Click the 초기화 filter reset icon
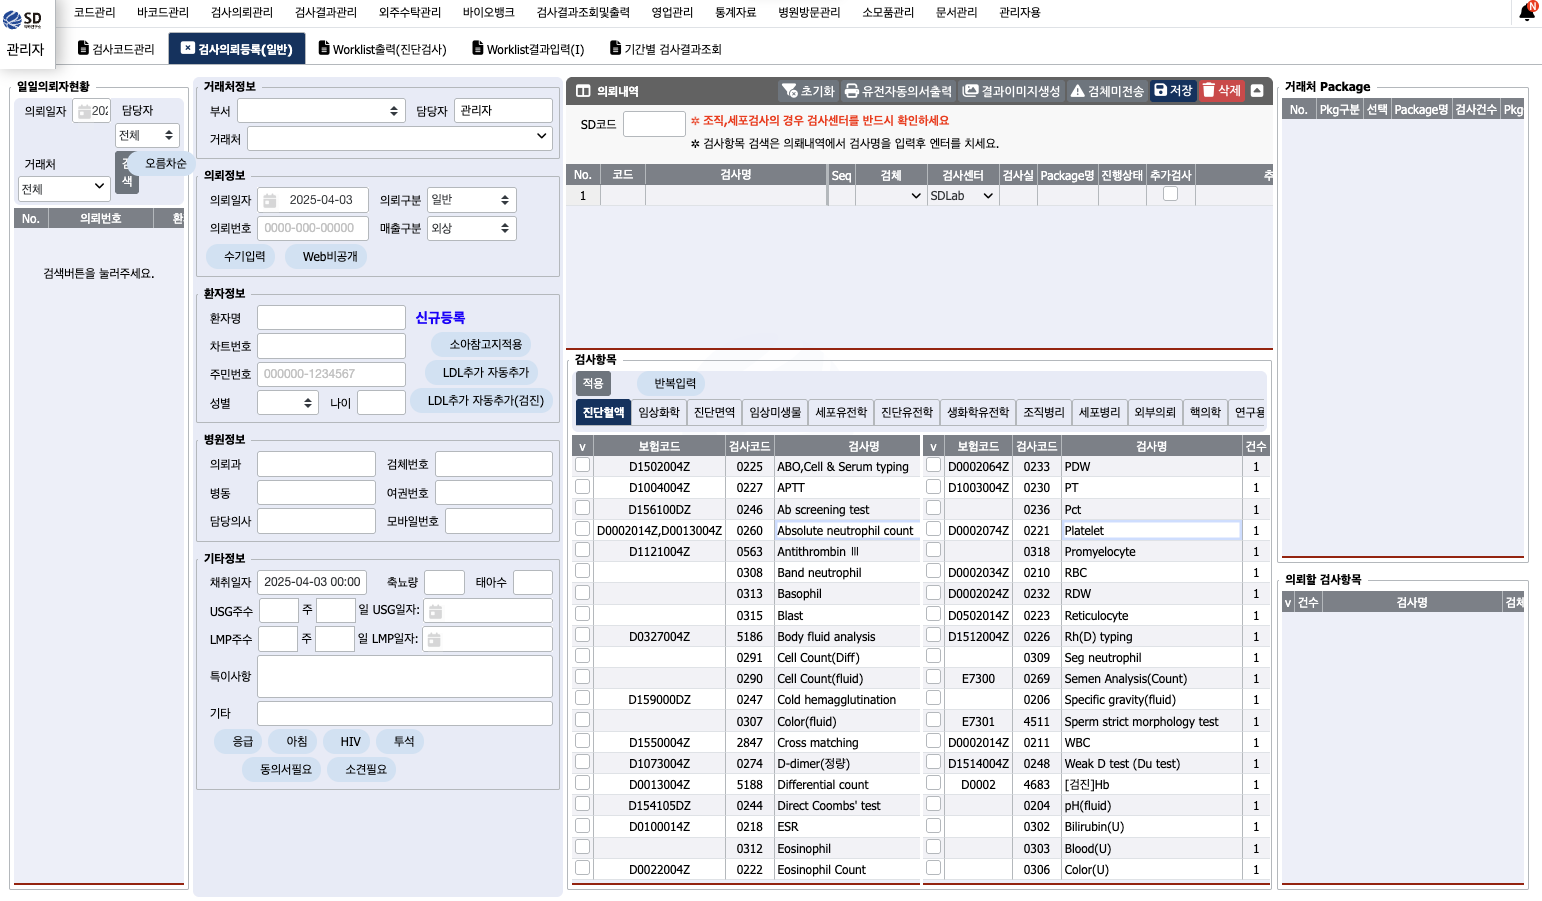1542x901 pixels. tap(790, 91)
